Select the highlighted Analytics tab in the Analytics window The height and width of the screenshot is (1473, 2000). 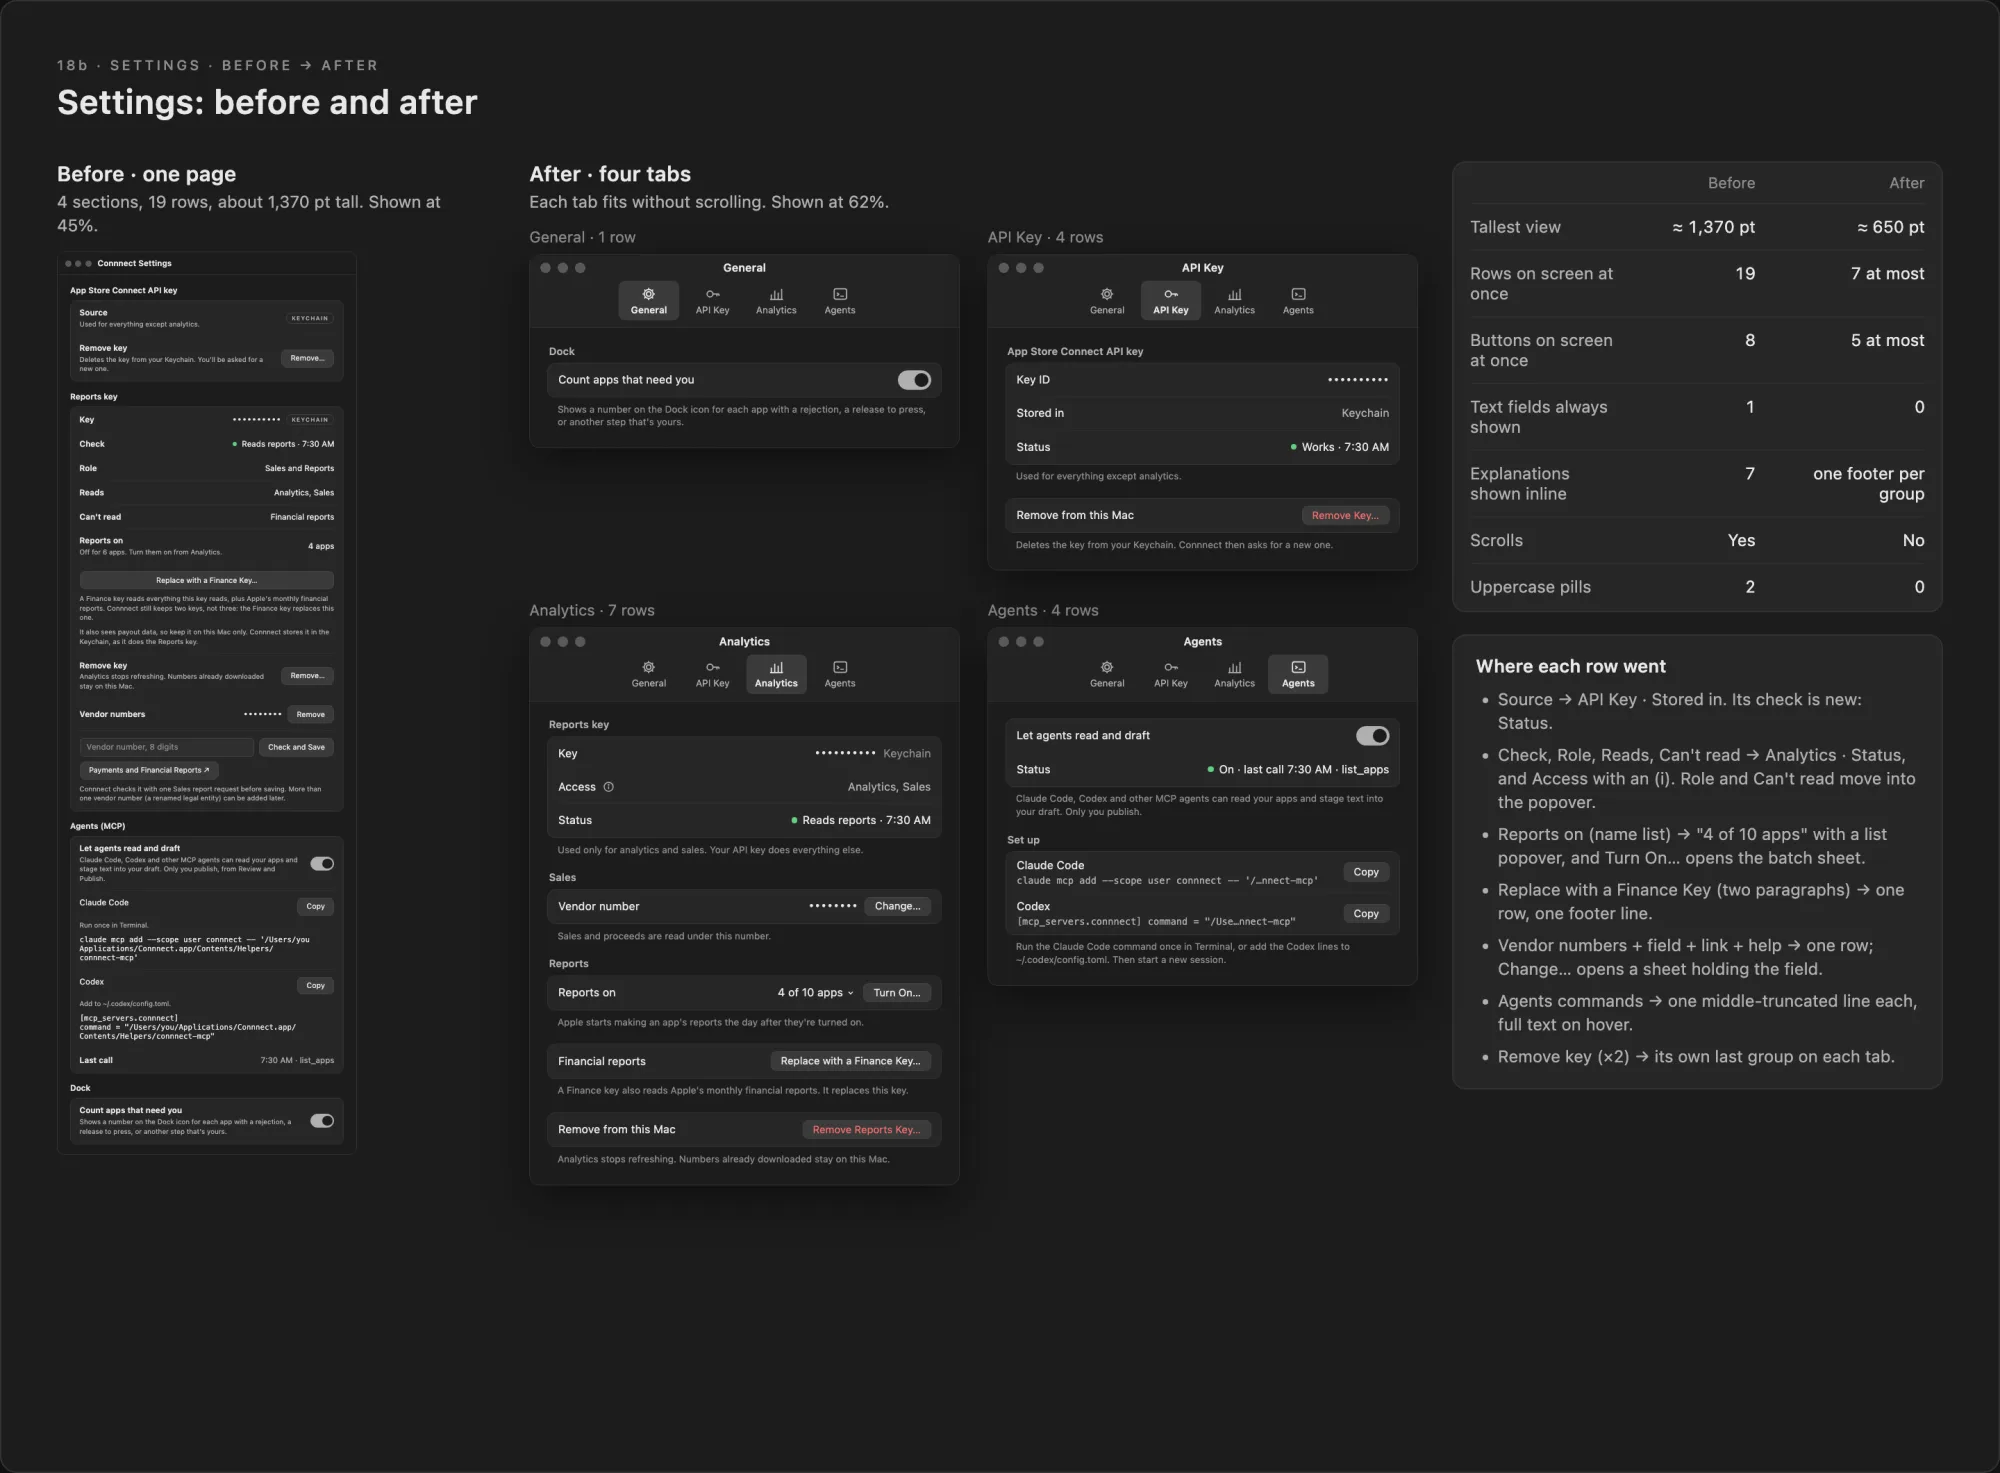[x=776, y=674]
